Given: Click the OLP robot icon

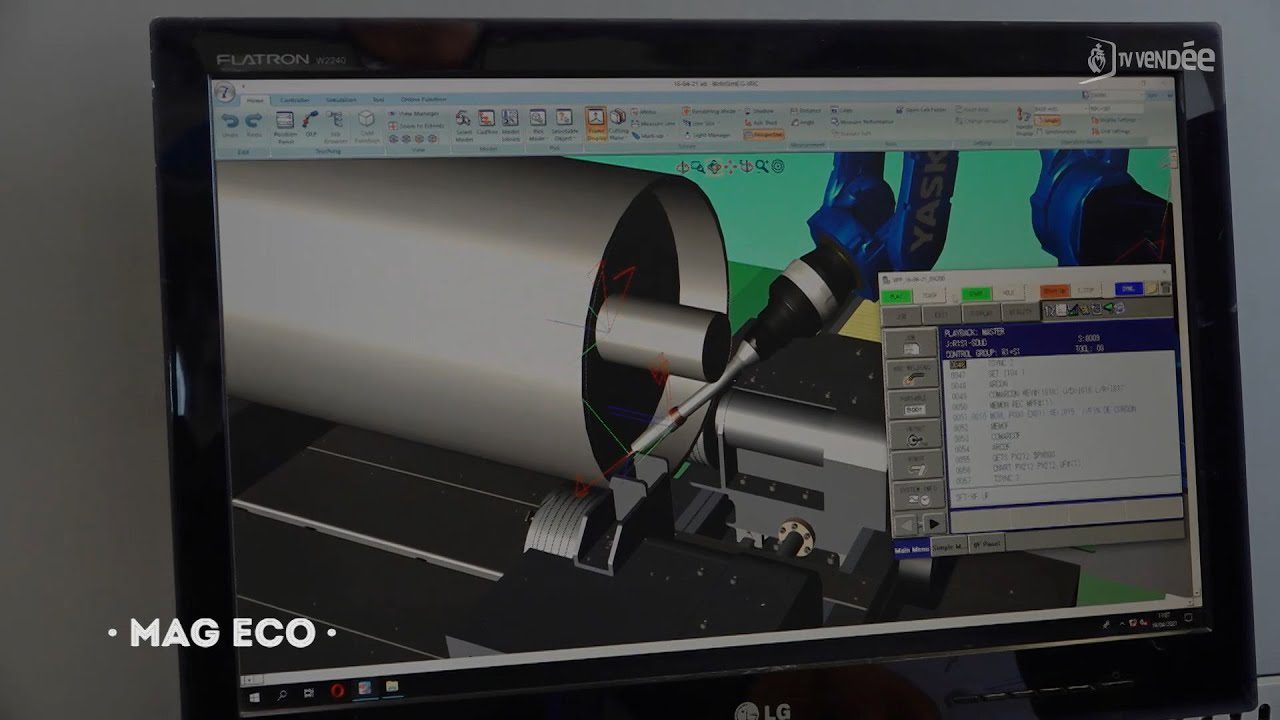Looking at the screenshot, I should coord(311,121).
